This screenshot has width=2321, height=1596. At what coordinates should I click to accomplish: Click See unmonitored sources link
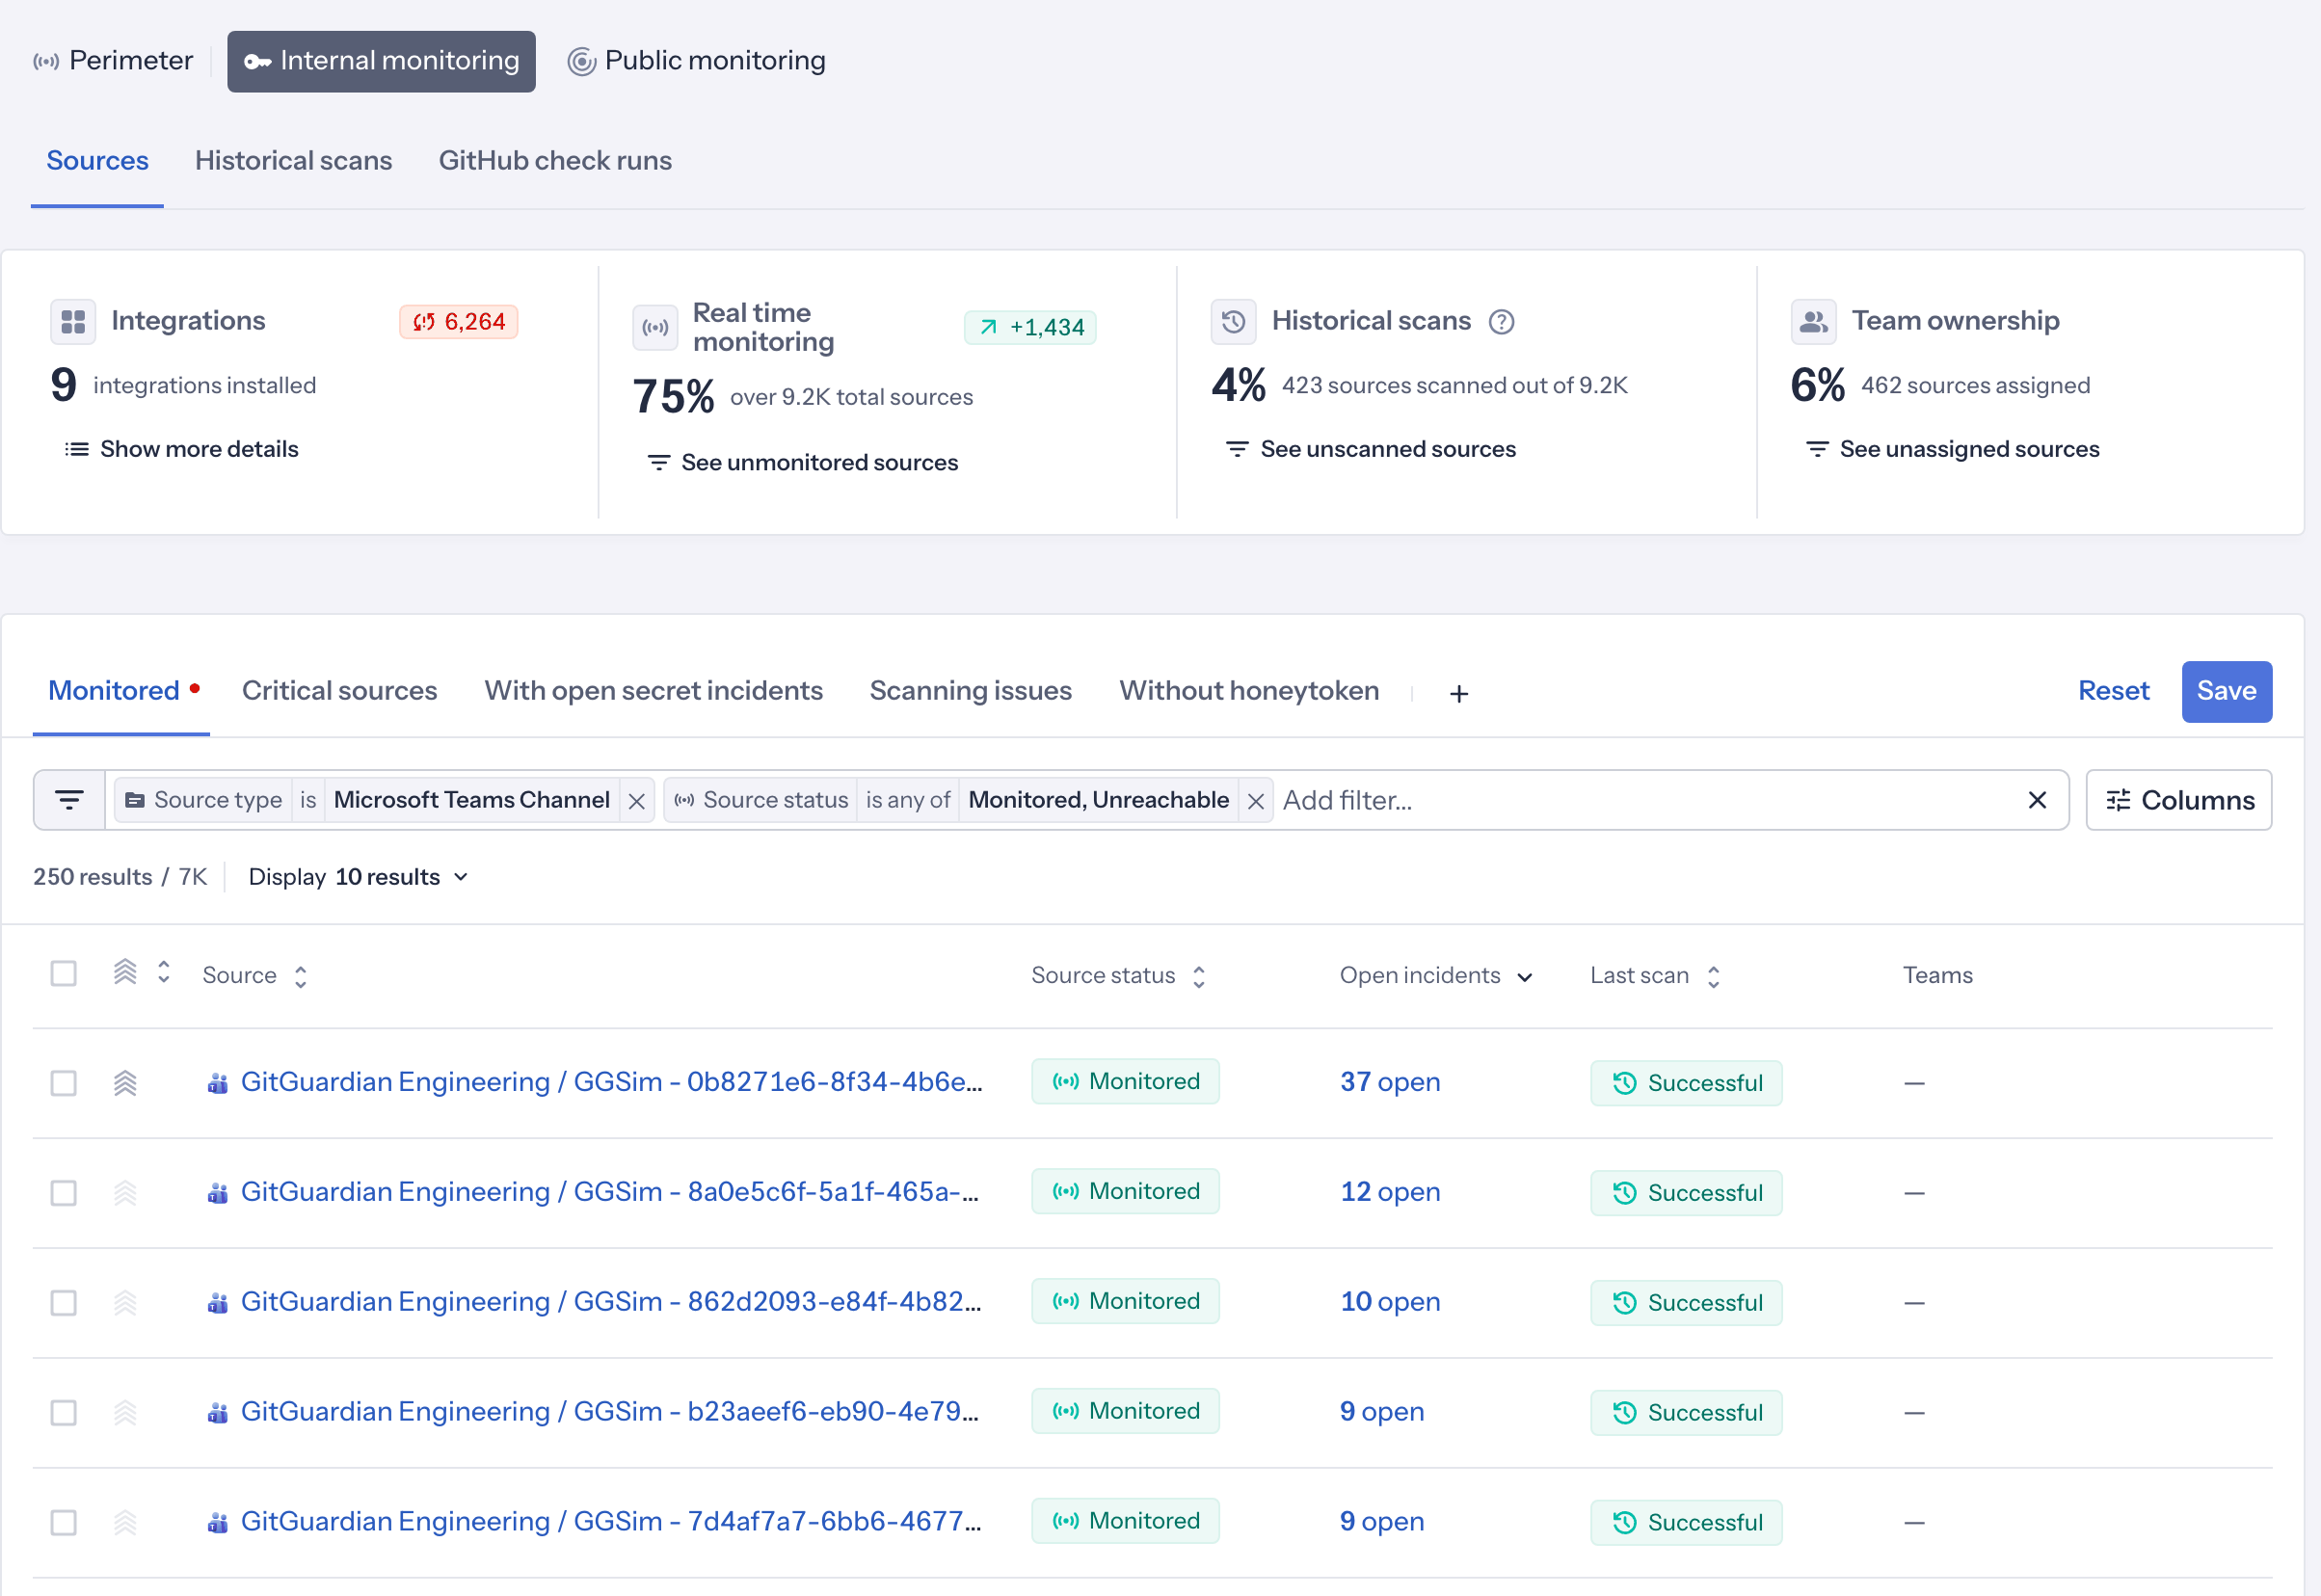(803, 463)
